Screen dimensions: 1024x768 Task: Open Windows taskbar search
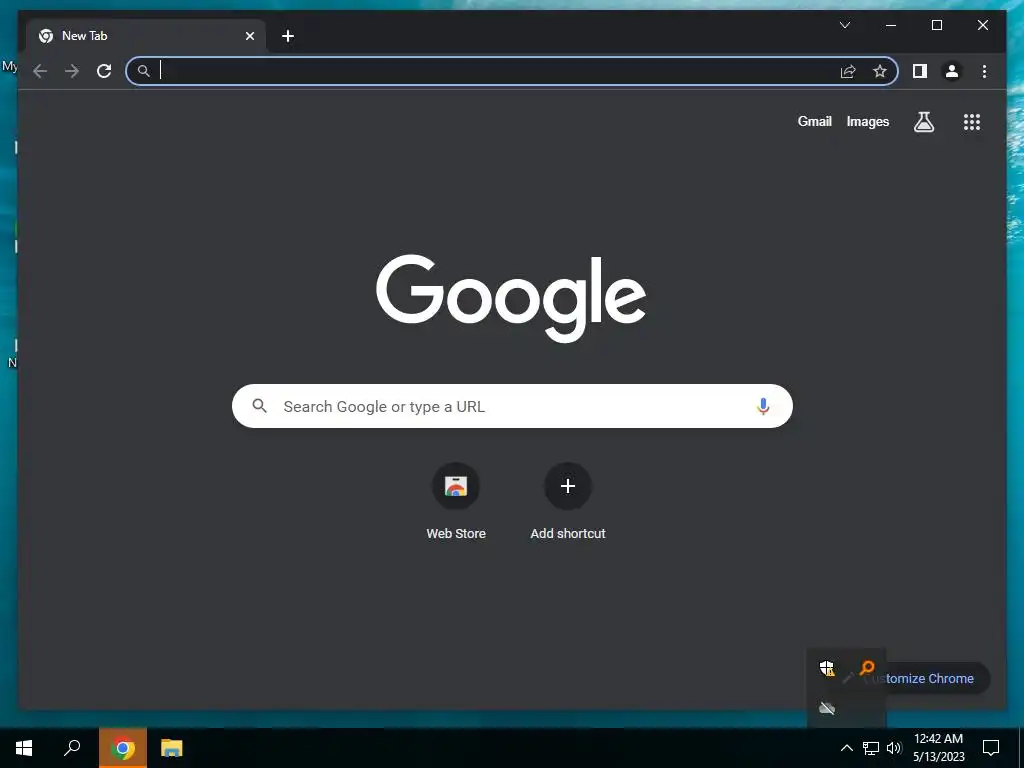click(x=72, y=748)
